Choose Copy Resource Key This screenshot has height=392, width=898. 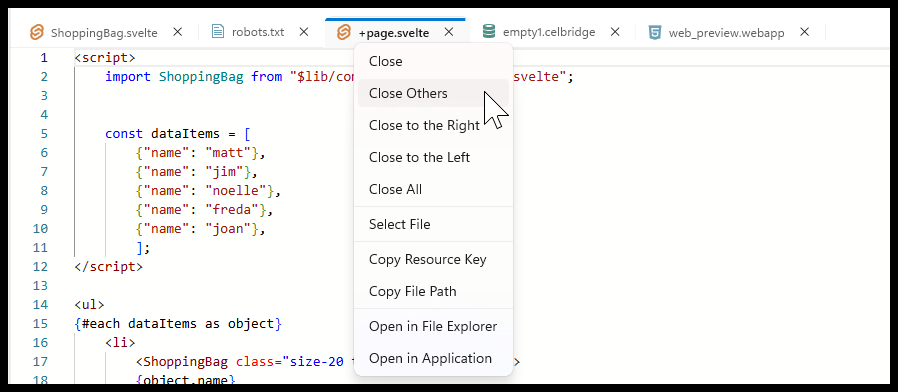[433, 259]
